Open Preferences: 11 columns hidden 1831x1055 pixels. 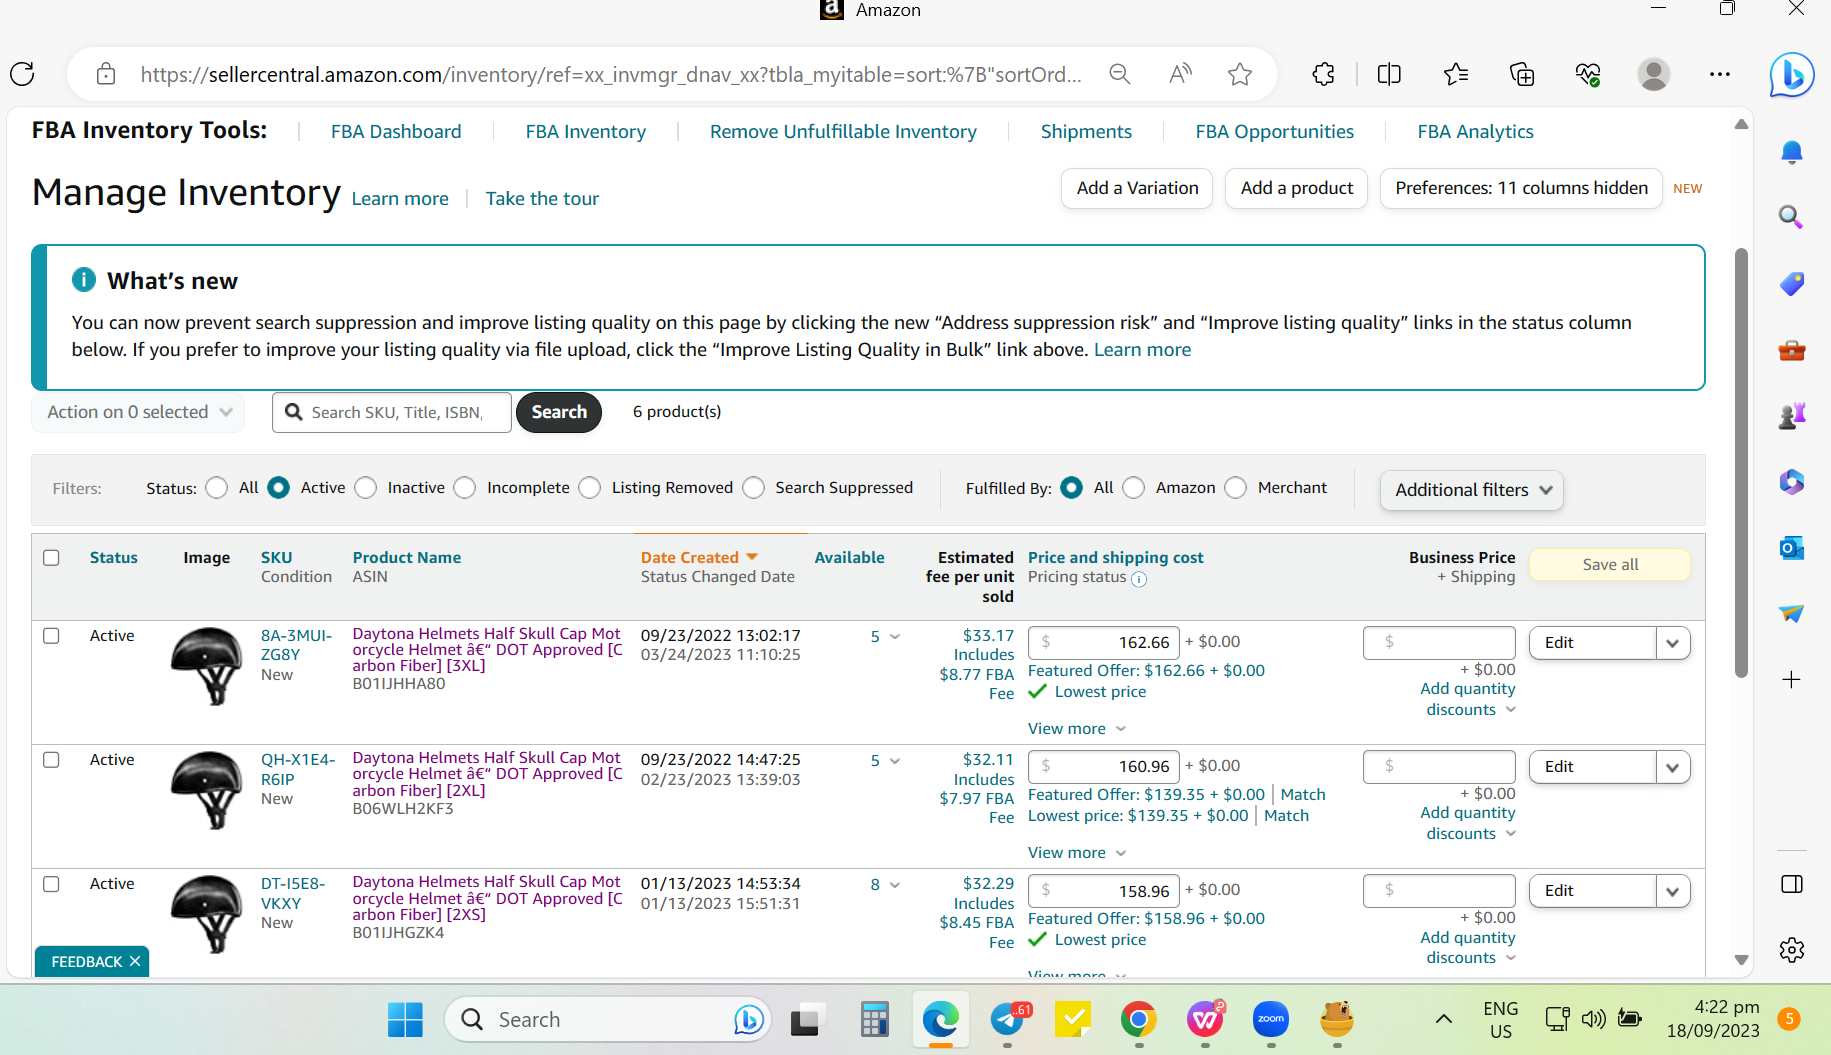tap(1521, 188)
